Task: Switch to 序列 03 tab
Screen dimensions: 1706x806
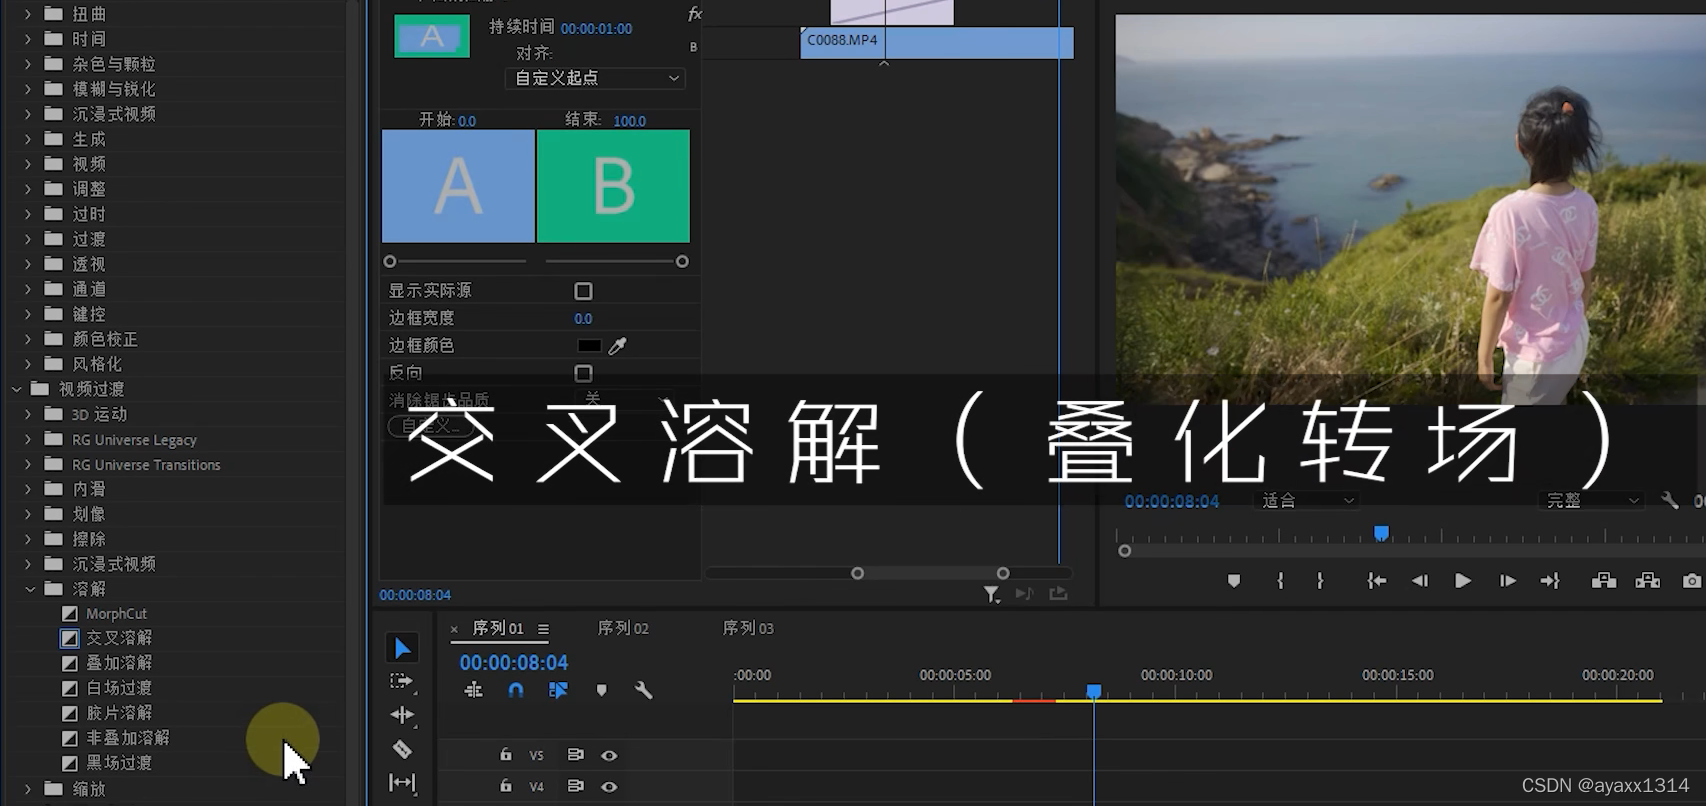Action: click(748, 628)
